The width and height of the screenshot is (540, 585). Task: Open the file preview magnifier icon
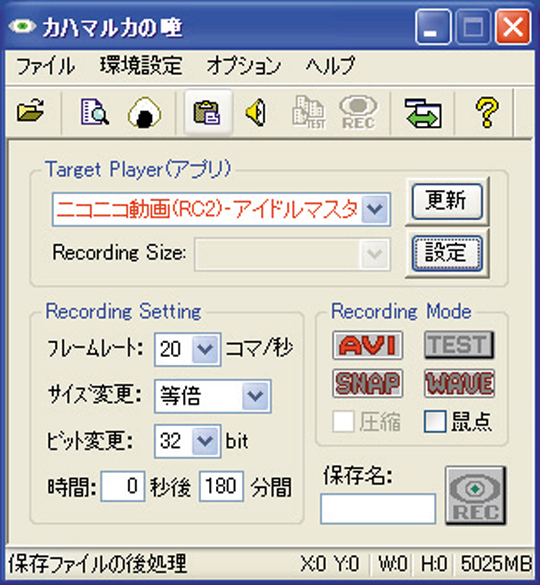pos(95,111)
